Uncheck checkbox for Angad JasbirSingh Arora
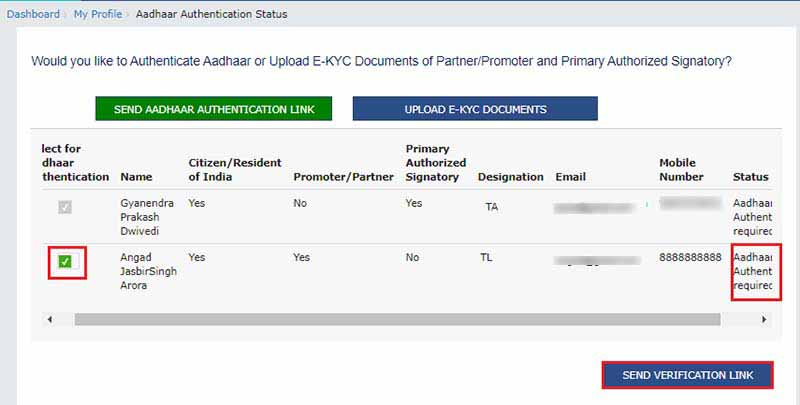Viewport: 800px width, 405px height. [x=65, y=262]
